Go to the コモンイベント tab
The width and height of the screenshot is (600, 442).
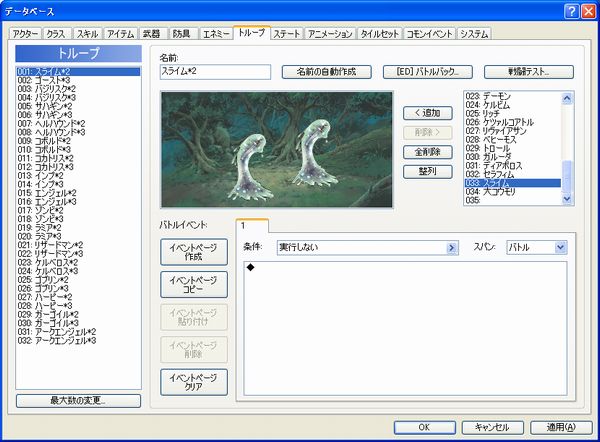(x=429, y=34)
